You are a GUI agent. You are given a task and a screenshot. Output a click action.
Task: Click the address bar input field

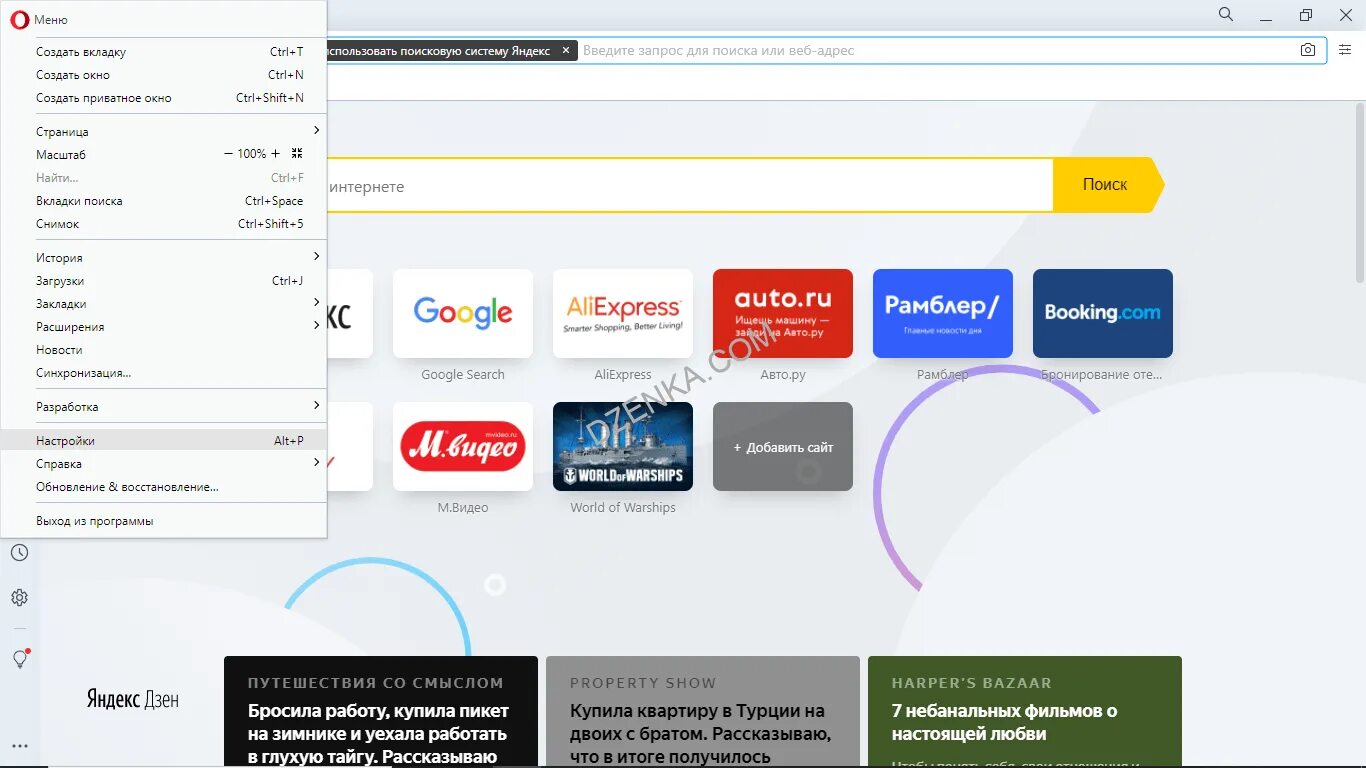coord(935,50)
